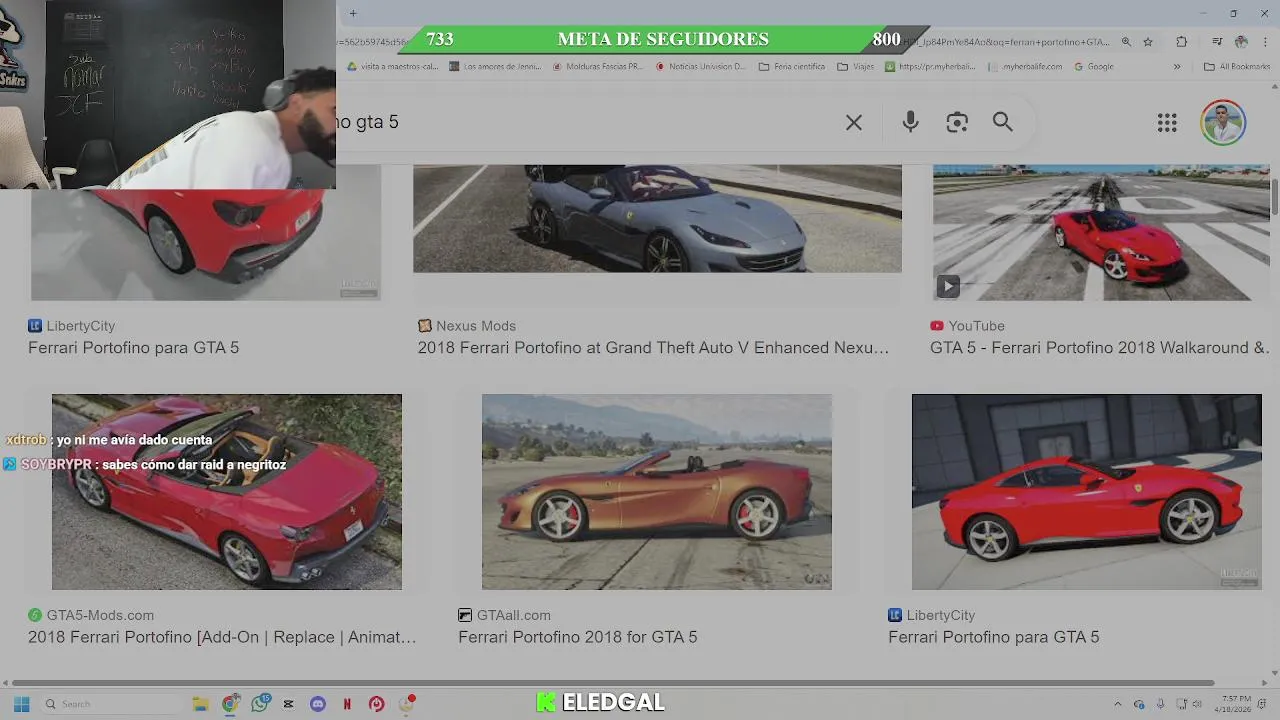
Task: Open the volume speaker tray icon
Action: pyautogui.click(x=1197, y=704)
